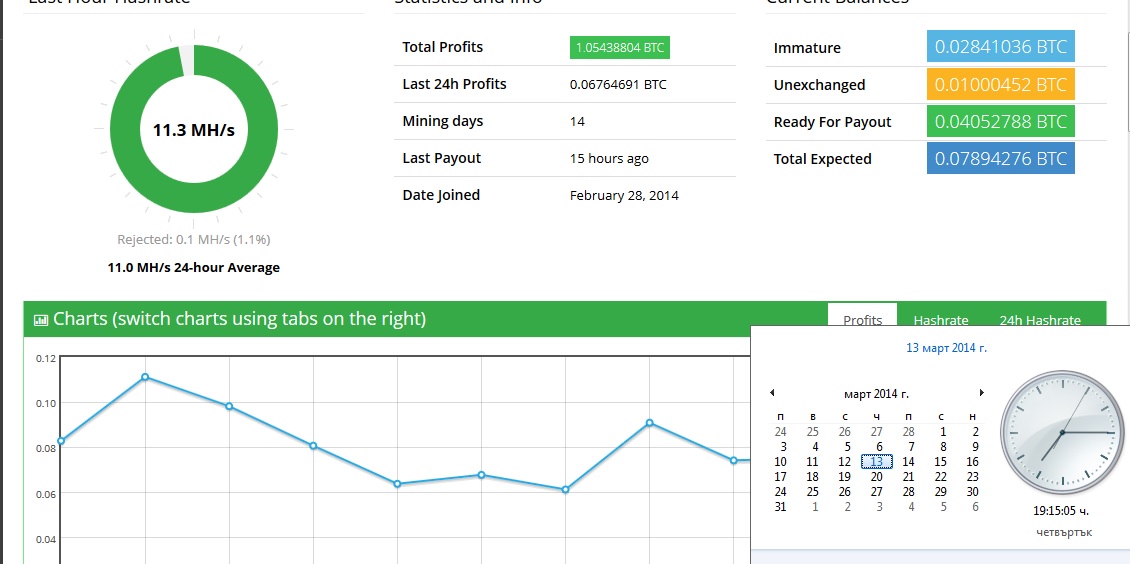
Task: Click the Immature label
Action: (x=807, y=48)
